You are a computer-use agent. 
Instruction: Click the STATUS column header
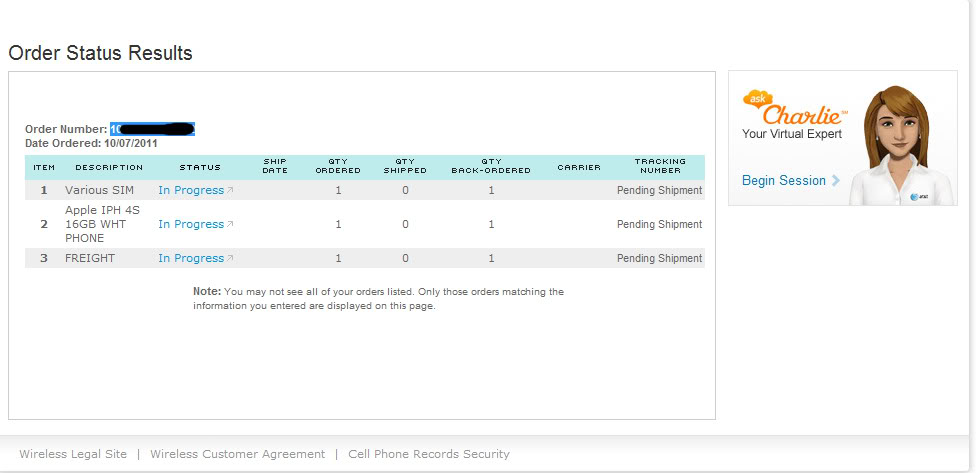(200, 167)
